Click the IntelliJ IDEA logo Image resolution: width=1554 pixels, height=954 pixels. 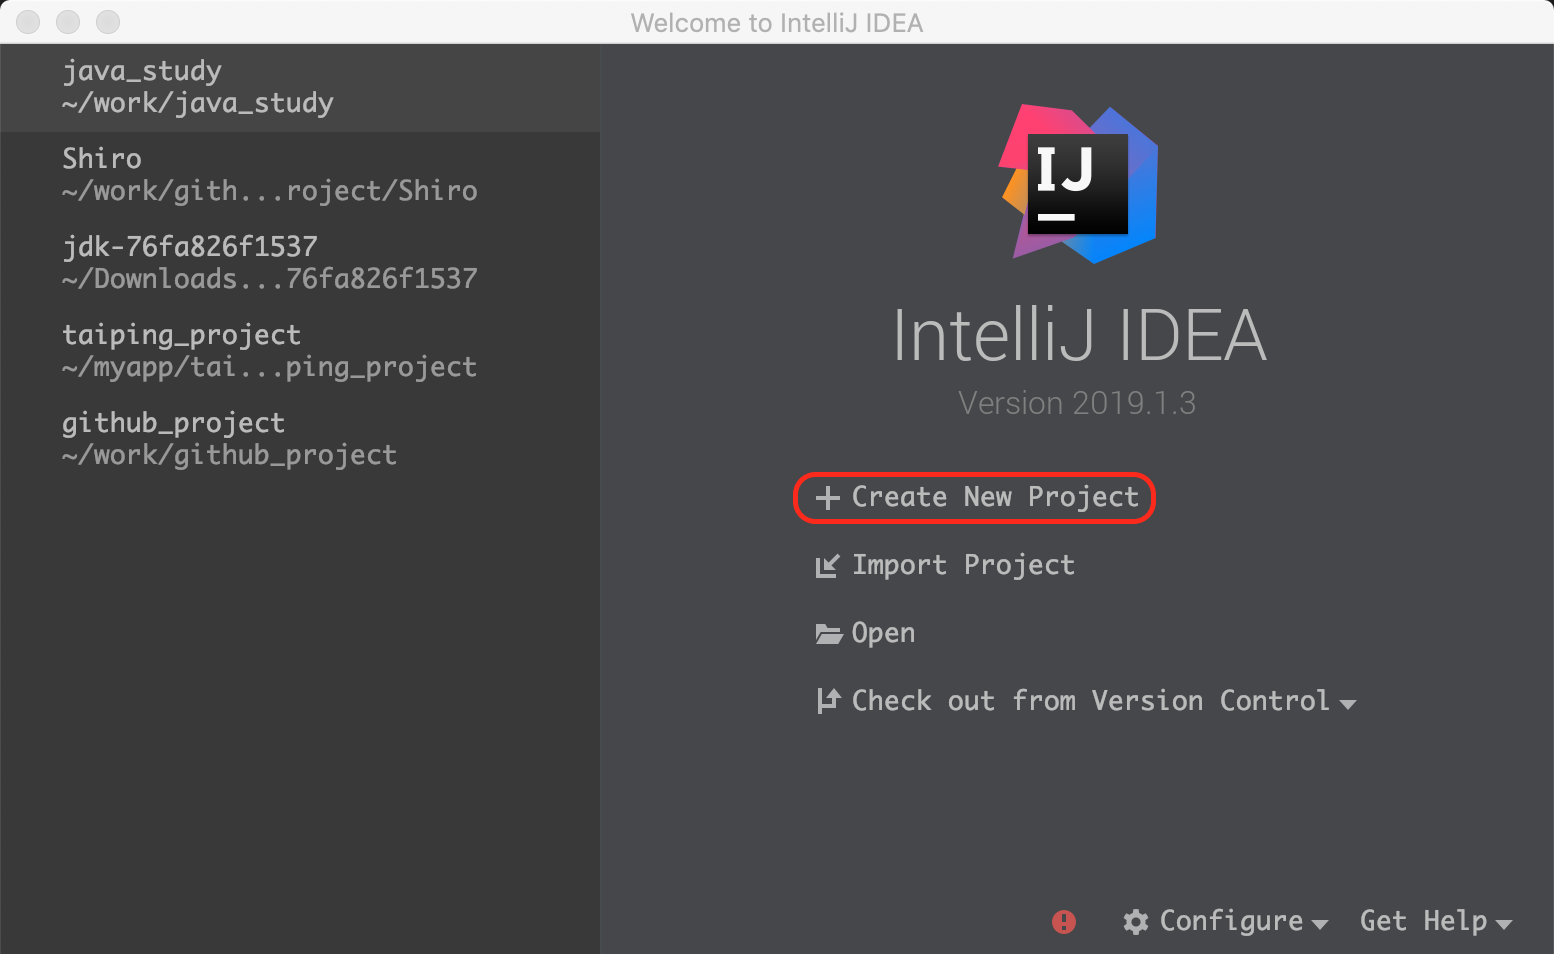pyautogui.click(x=1079, y=184)
